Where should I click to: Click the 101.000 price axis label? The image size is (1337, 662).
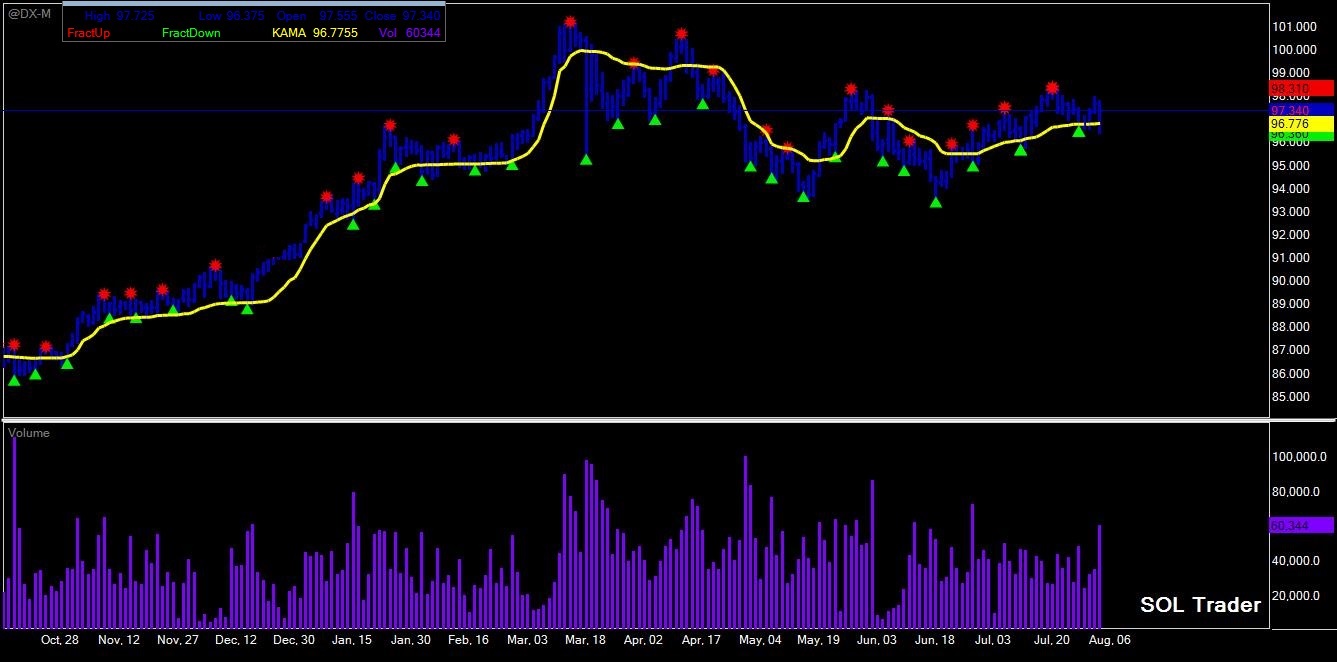point(1293,27)
